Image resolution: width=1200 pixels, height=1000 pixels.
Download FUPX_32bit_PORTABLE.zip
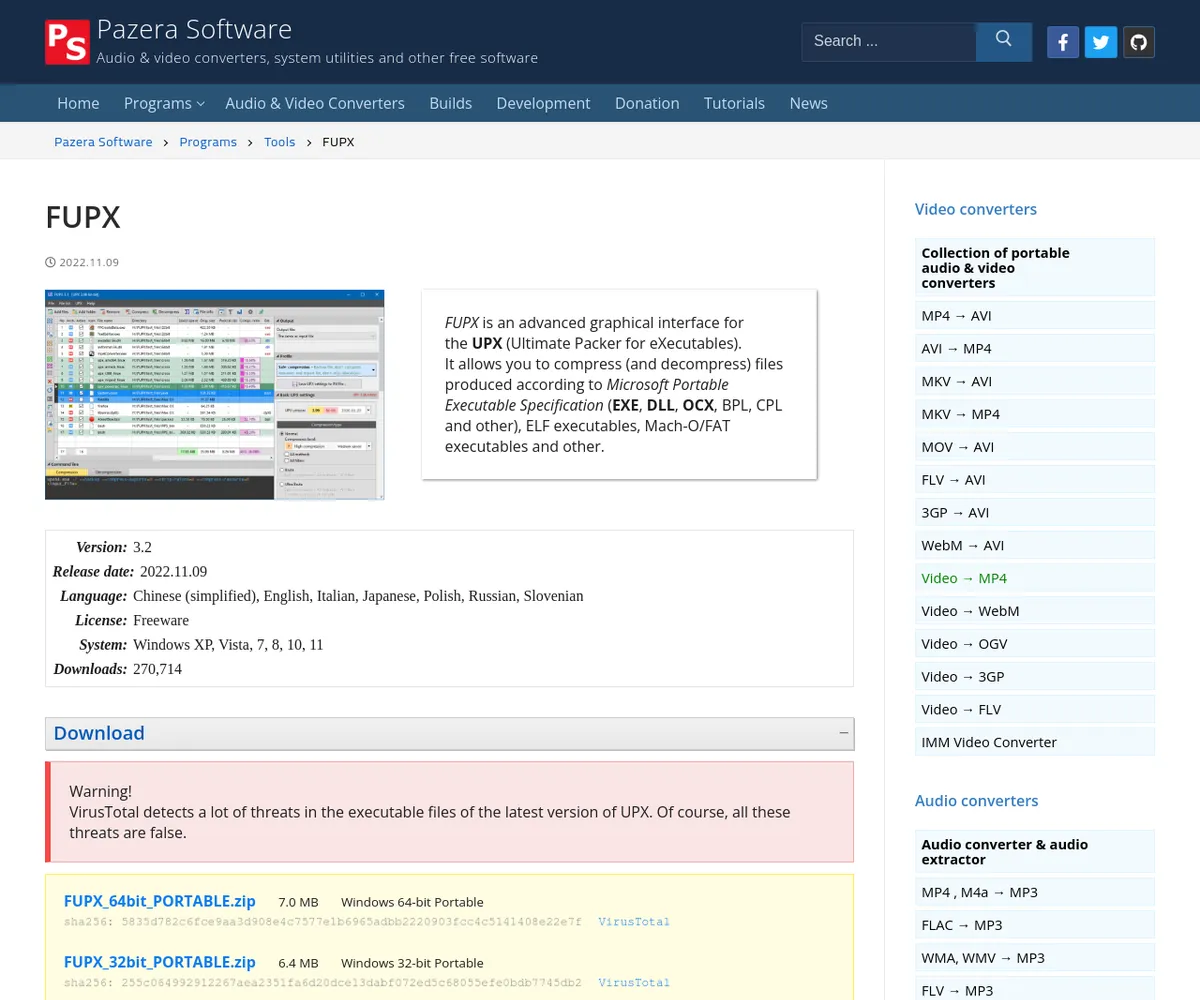(159, 962)
